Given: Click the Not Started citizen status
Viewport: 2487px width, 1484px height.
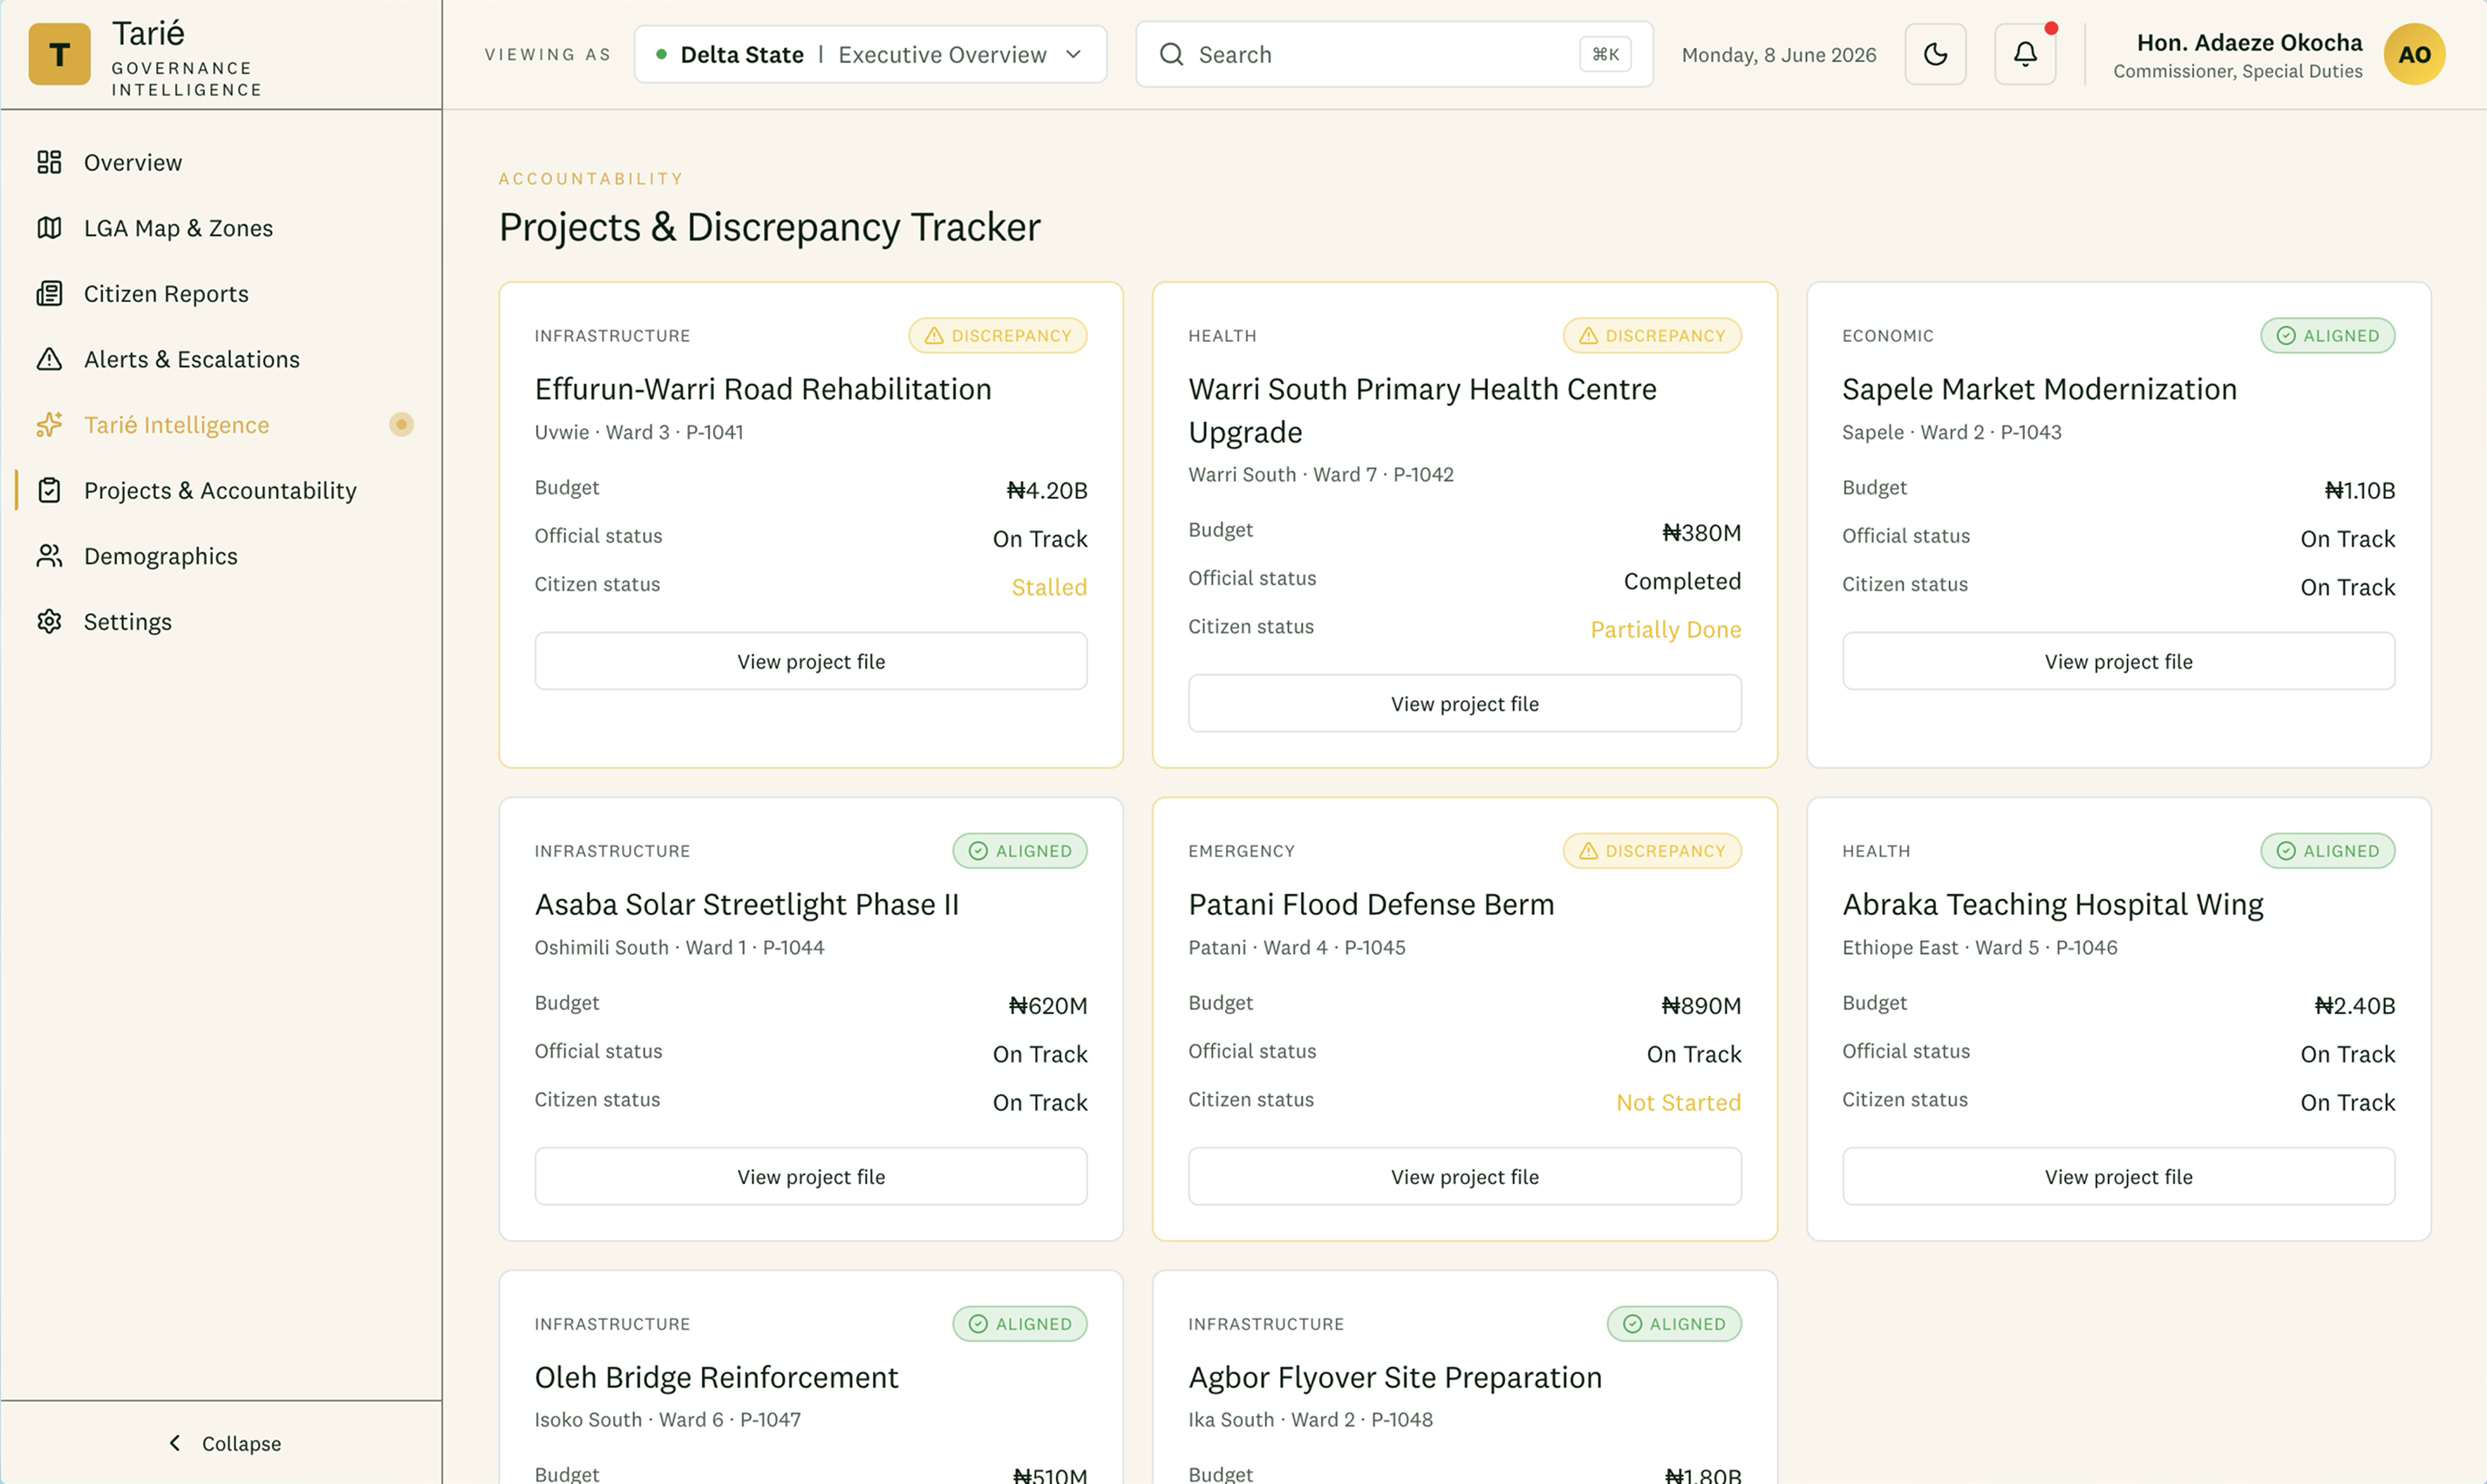Looking at the screenshot, I should click(1679, 1102).
